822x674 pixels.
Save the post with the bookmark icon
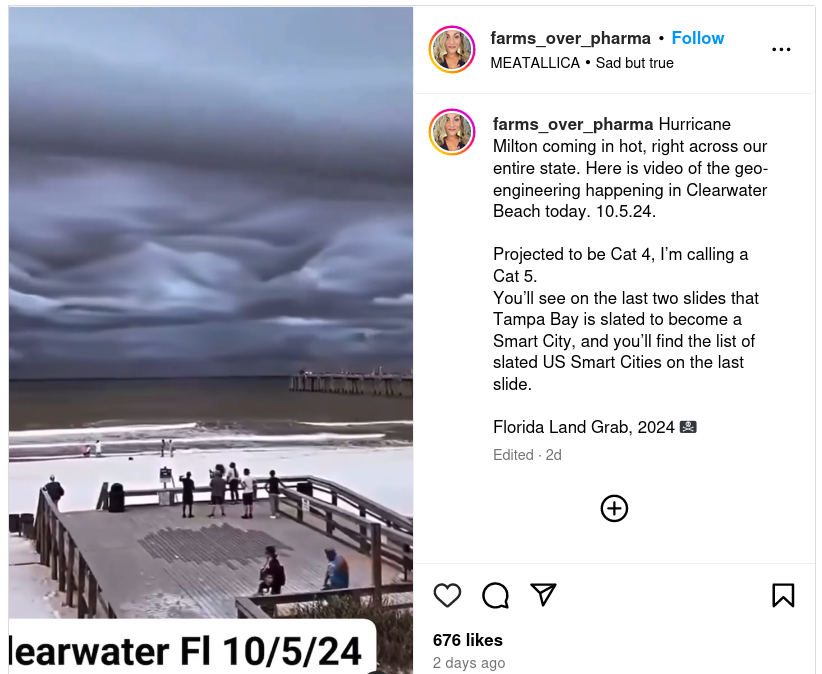pos(783,595)
